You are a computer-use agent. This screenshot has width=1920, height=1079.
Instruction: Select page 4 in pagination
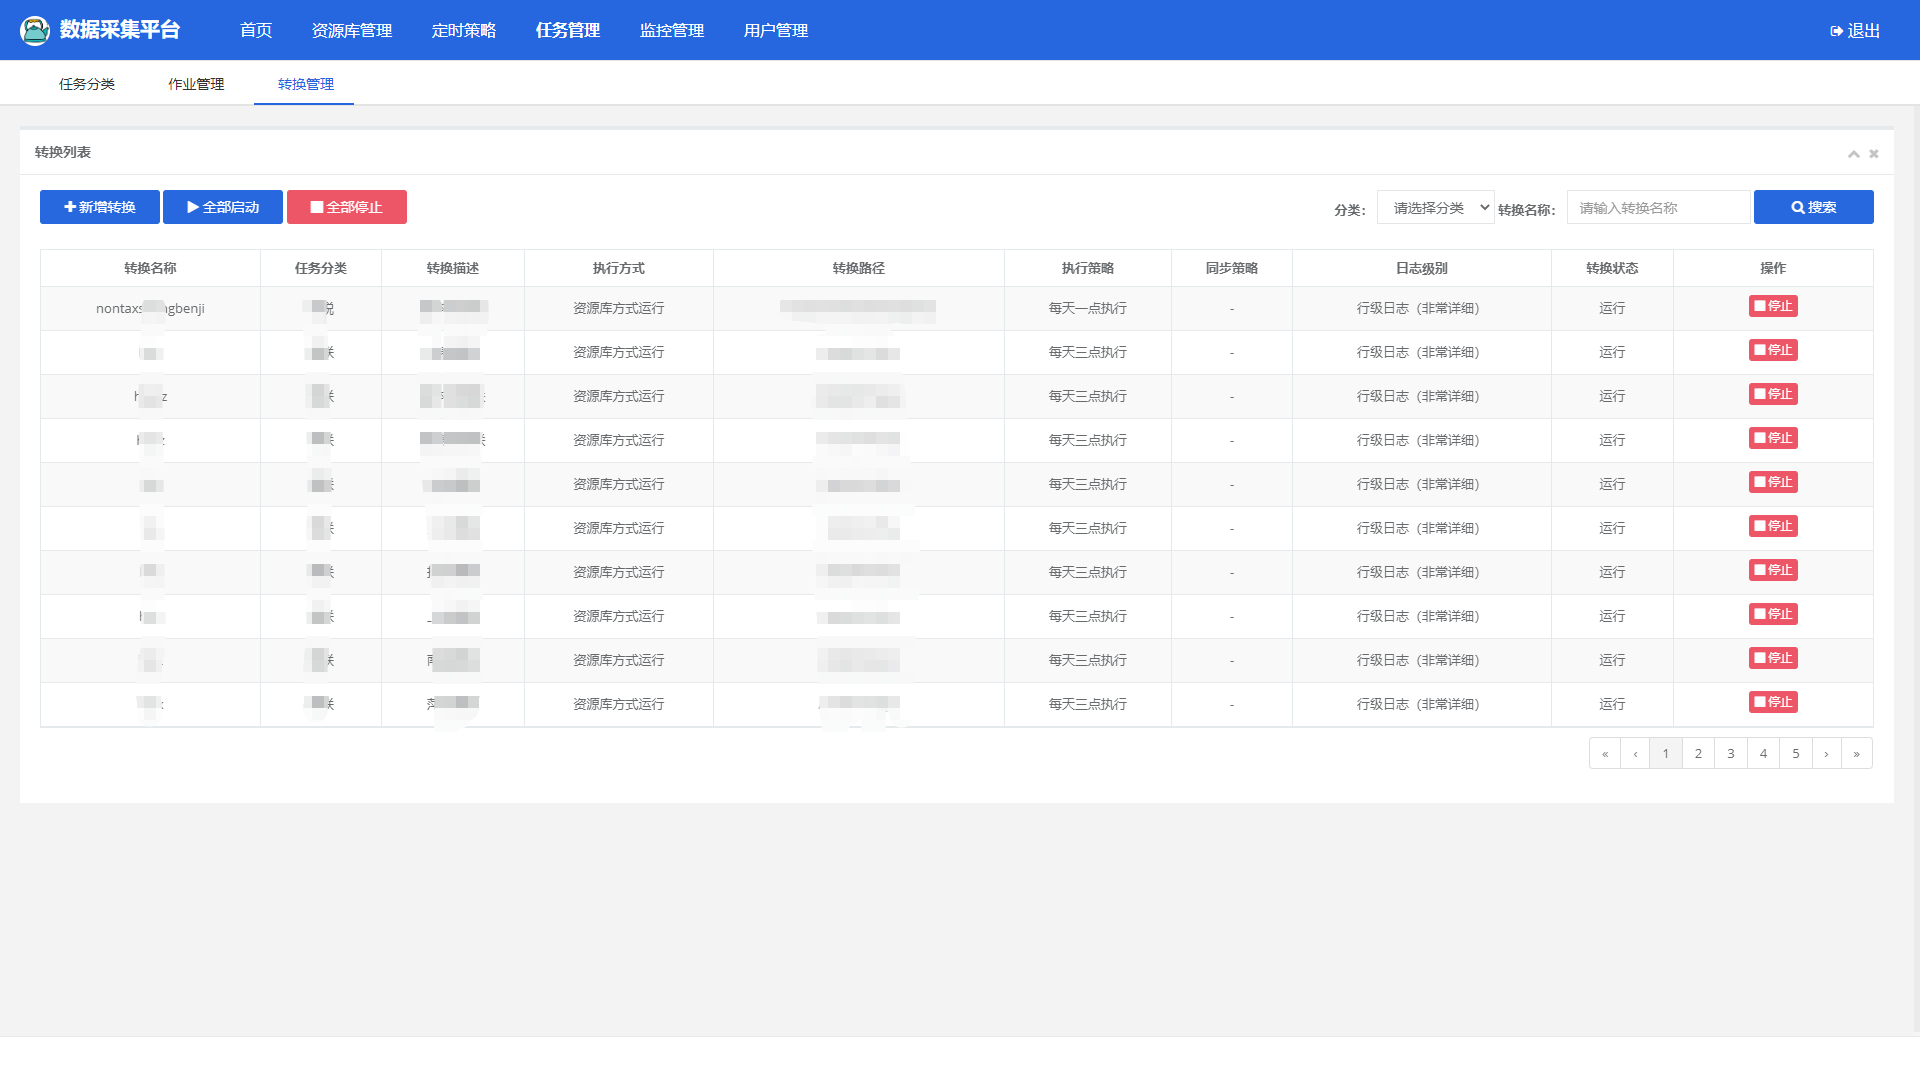[x=1764, y=754]
